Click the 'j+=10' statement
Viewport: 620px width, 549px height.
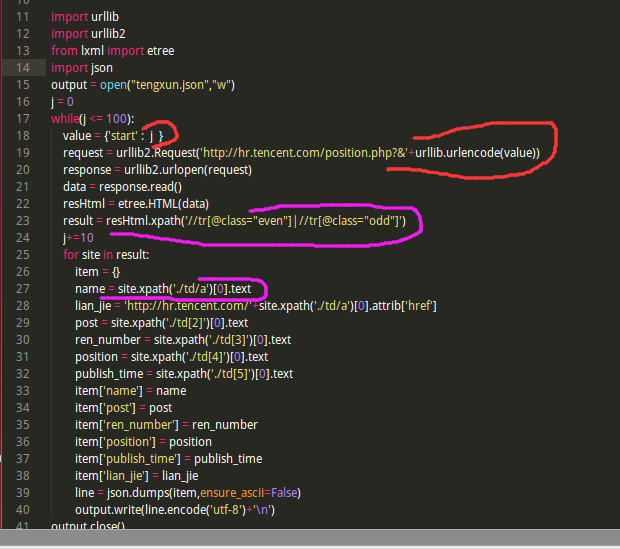point(78,238)
